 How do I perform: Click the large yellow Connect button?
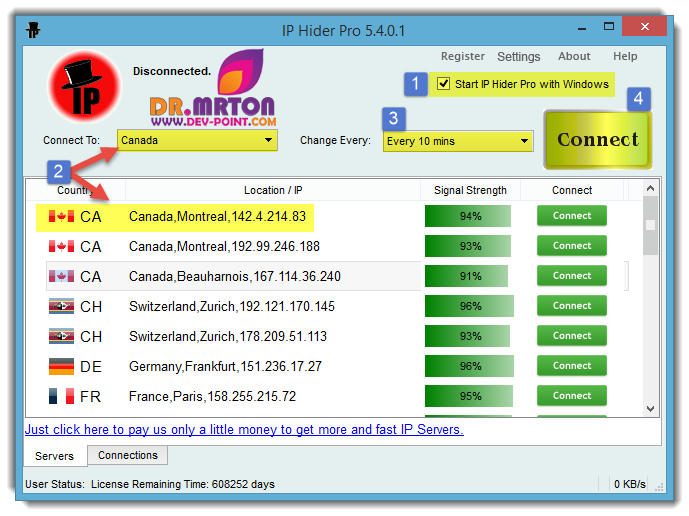click(x=598, y=140)
